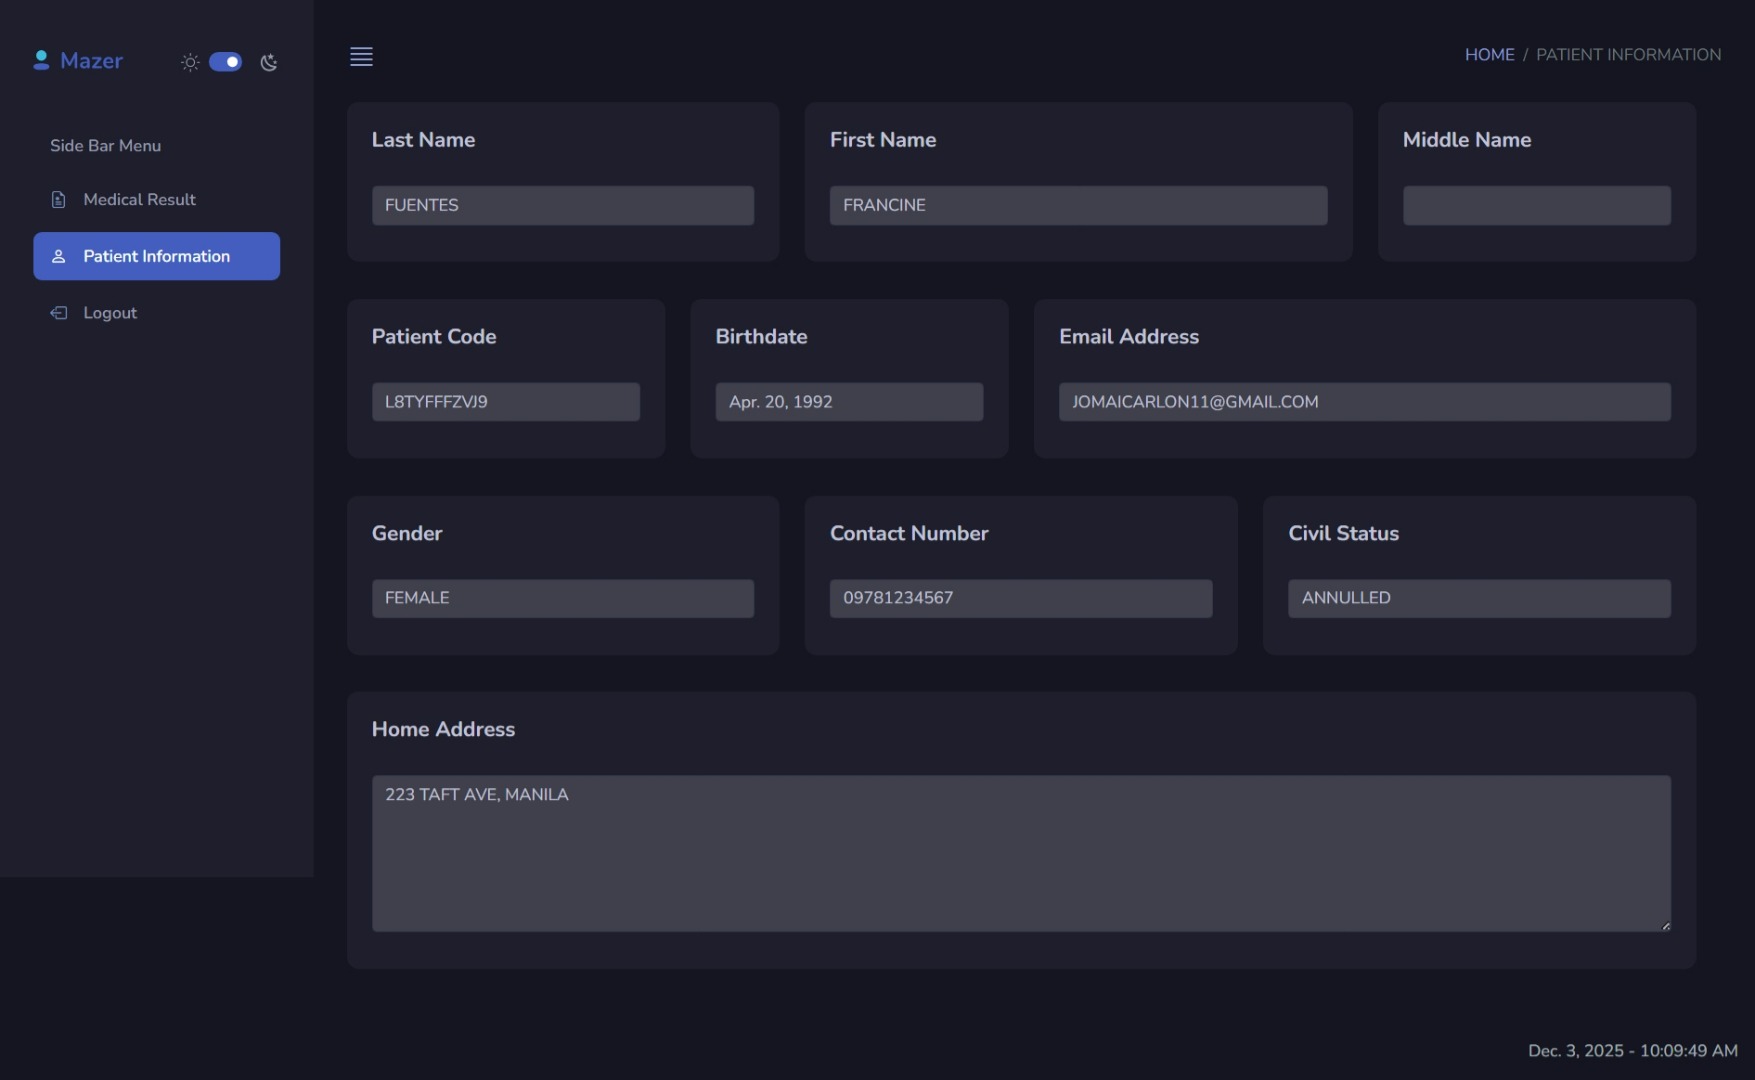Click the Mazer user logo icon

(41, 60)
